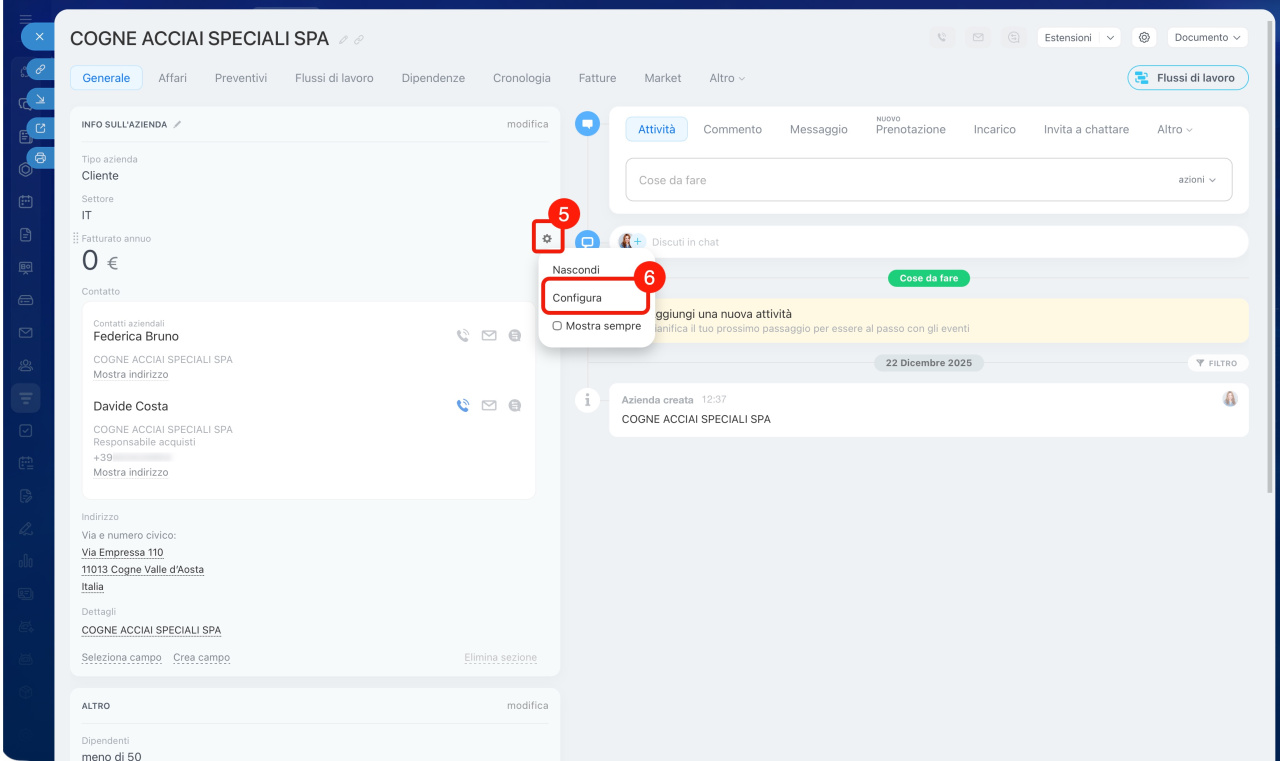The height and width of the screenshot is (761, 1280).
Task: Click the Cose da fare input field
Action: (900, 180)
